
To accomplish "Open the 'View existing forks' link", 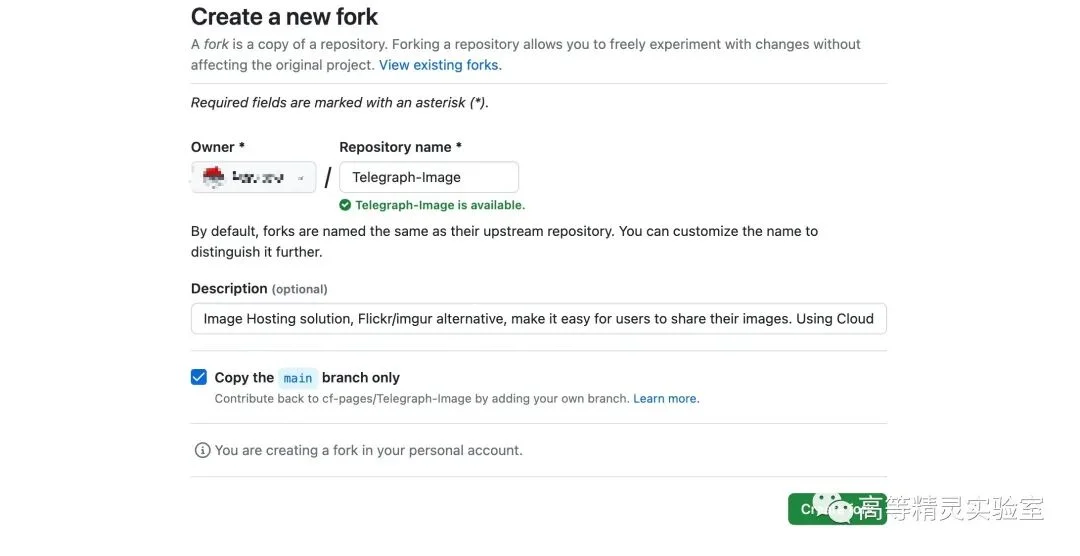I will pos(440,65).
